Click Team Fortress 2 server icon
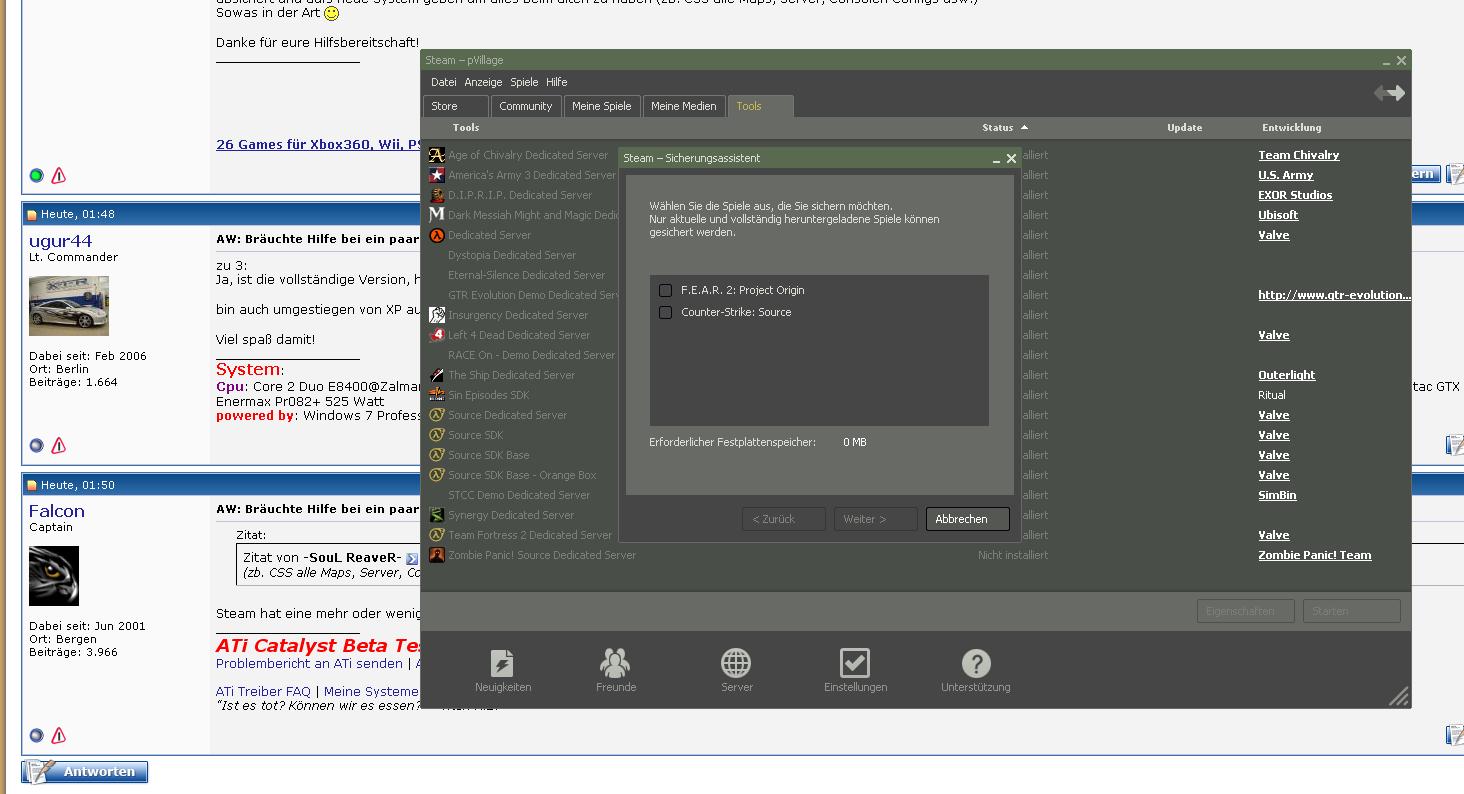The height and width of the screenshot is (794, 1464). tap(437, 535)
